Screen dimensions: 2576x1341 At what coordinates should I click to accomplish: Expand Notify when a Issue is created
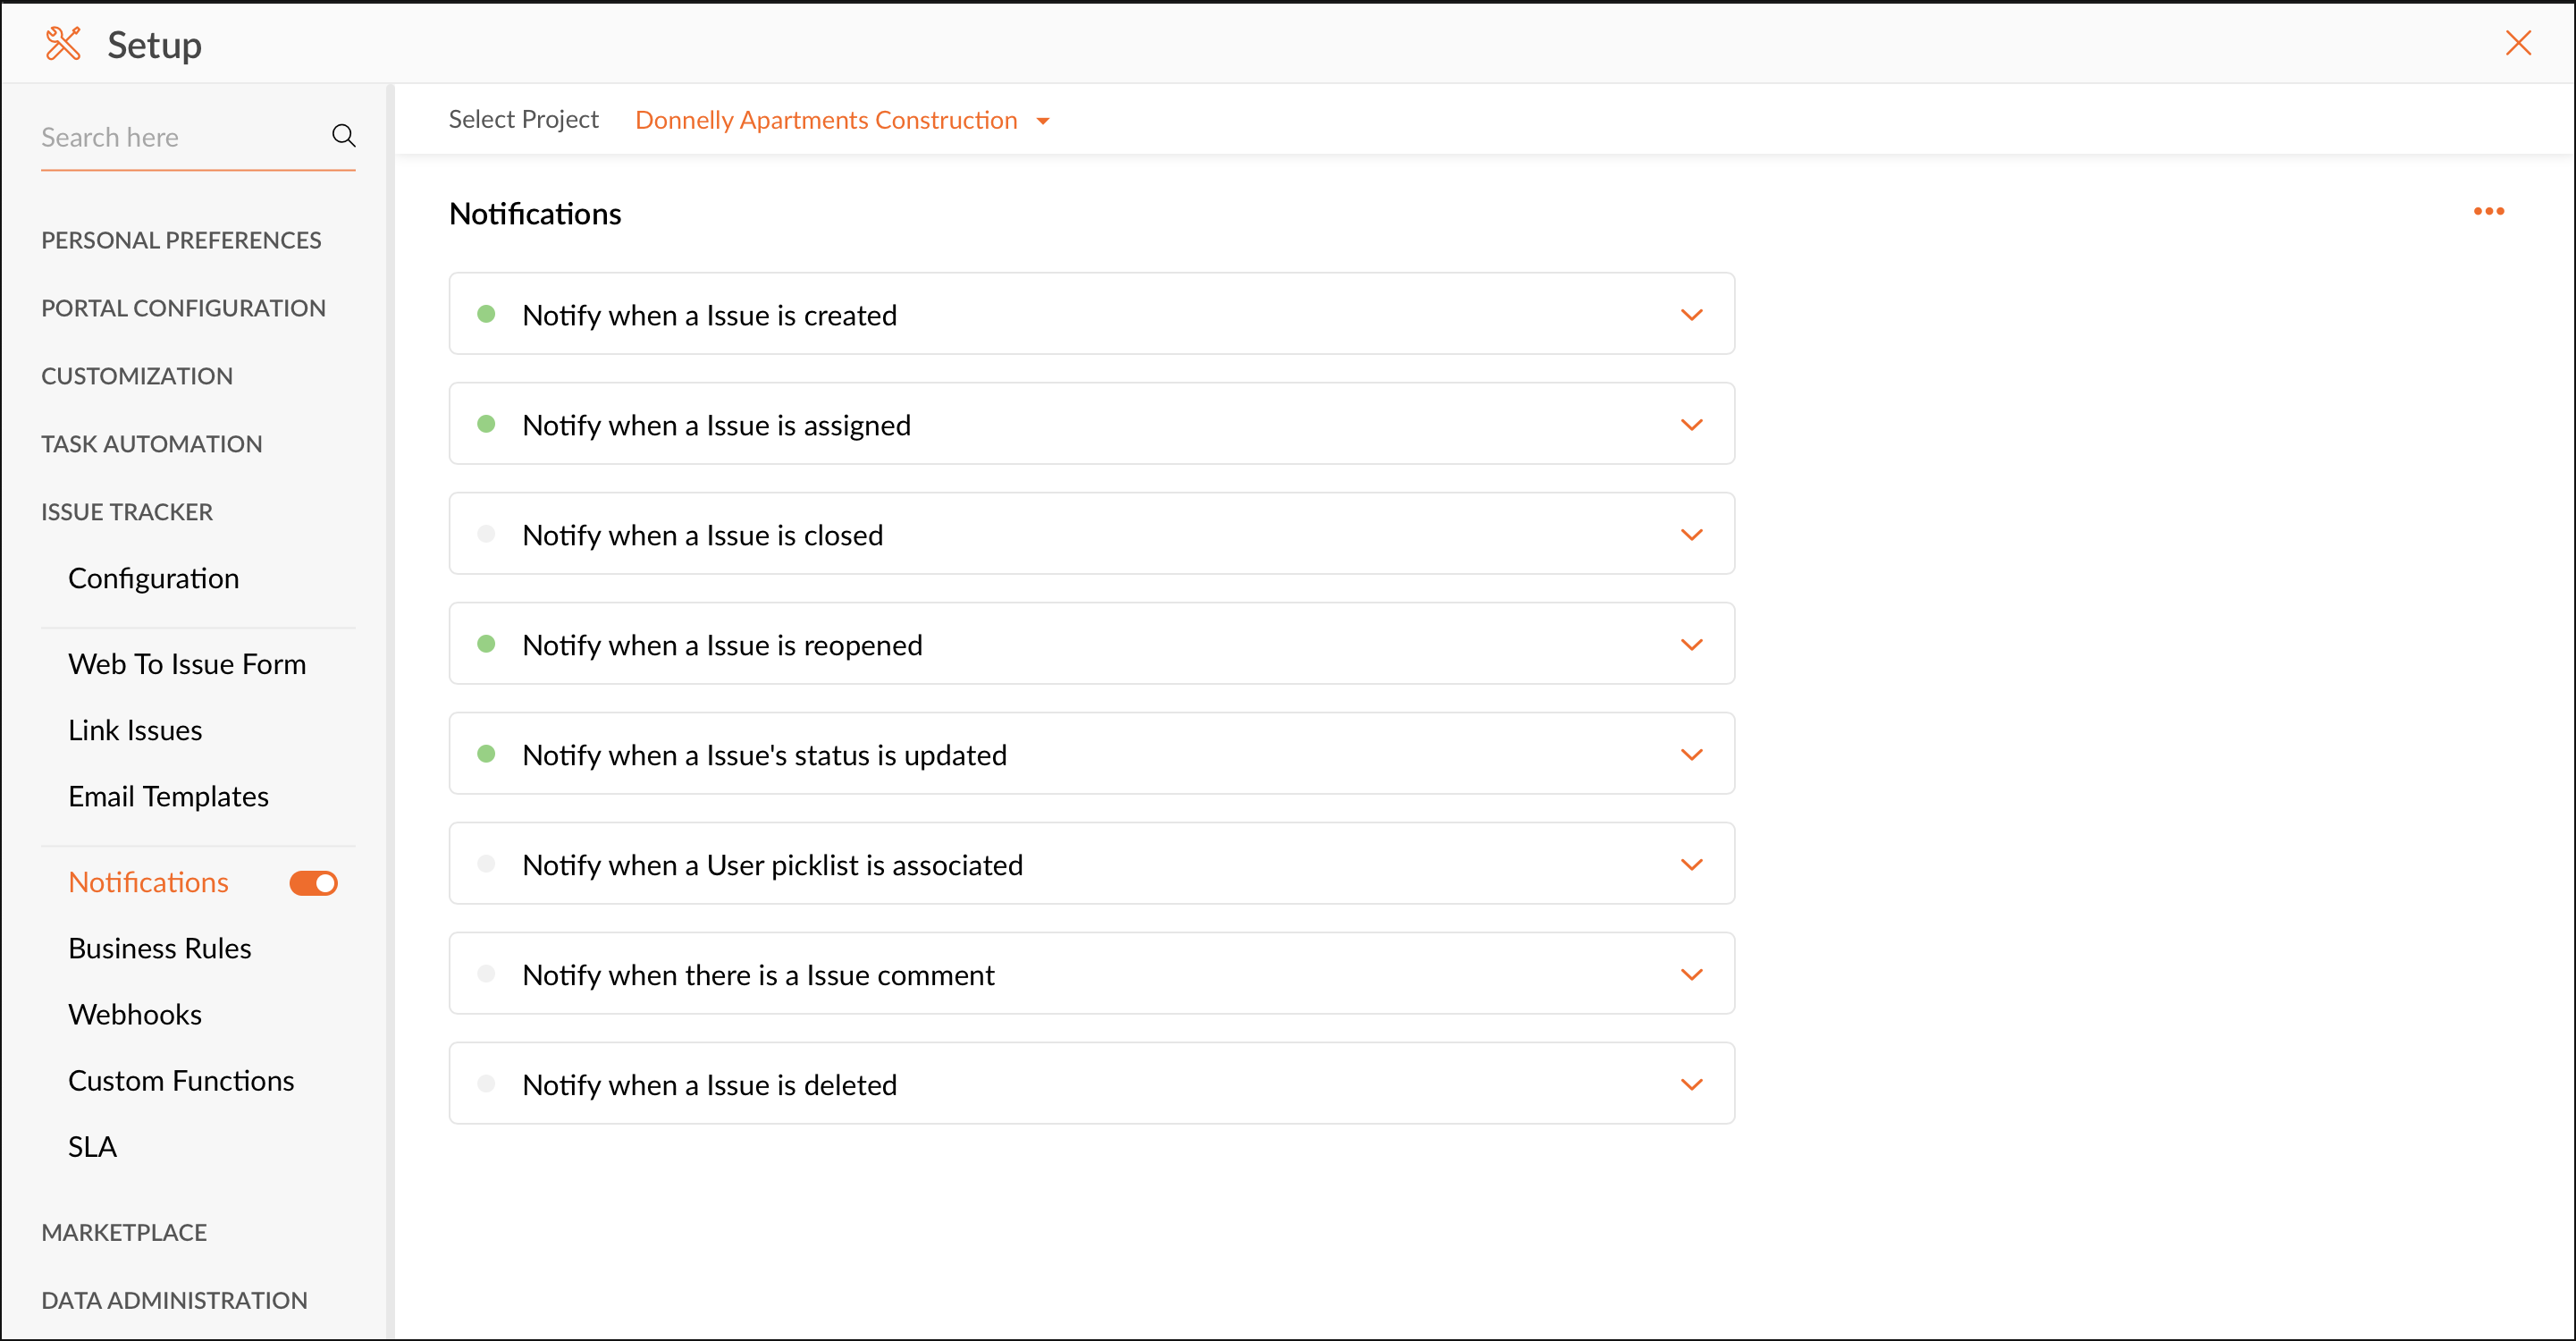[1691, 315]
